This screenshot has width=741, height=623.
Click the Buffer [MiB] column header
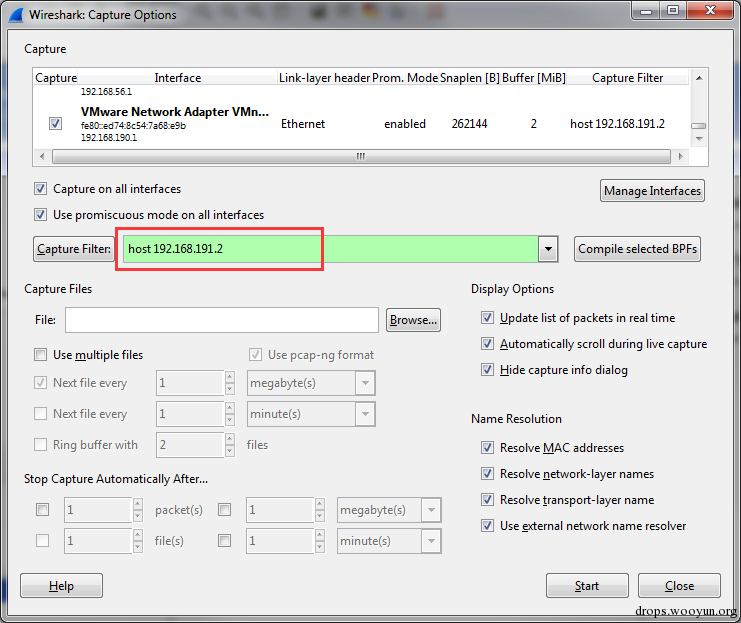click(x=534, y=78)
